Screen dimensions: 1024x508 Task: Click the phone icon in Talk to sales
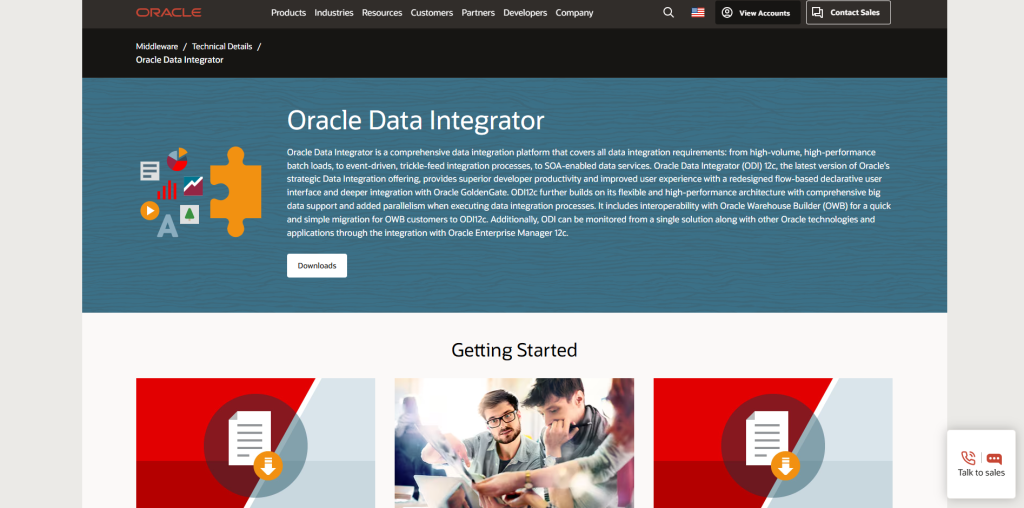coord(968,458)
